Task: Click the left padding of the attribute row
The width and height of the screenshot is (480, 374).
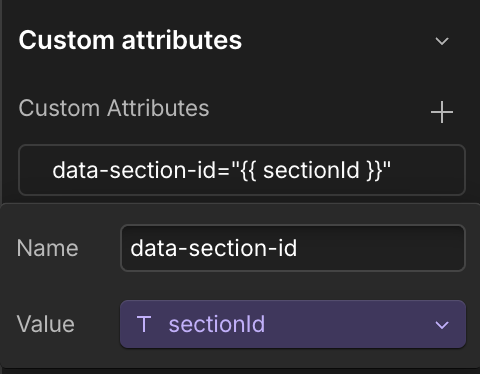Action: pos(35,170)
